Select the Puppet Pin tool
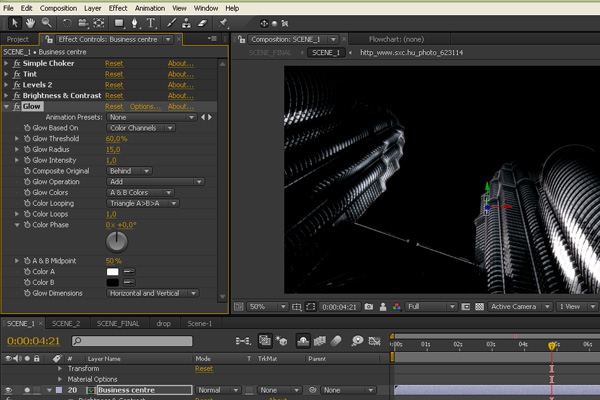 pos(223,23)
